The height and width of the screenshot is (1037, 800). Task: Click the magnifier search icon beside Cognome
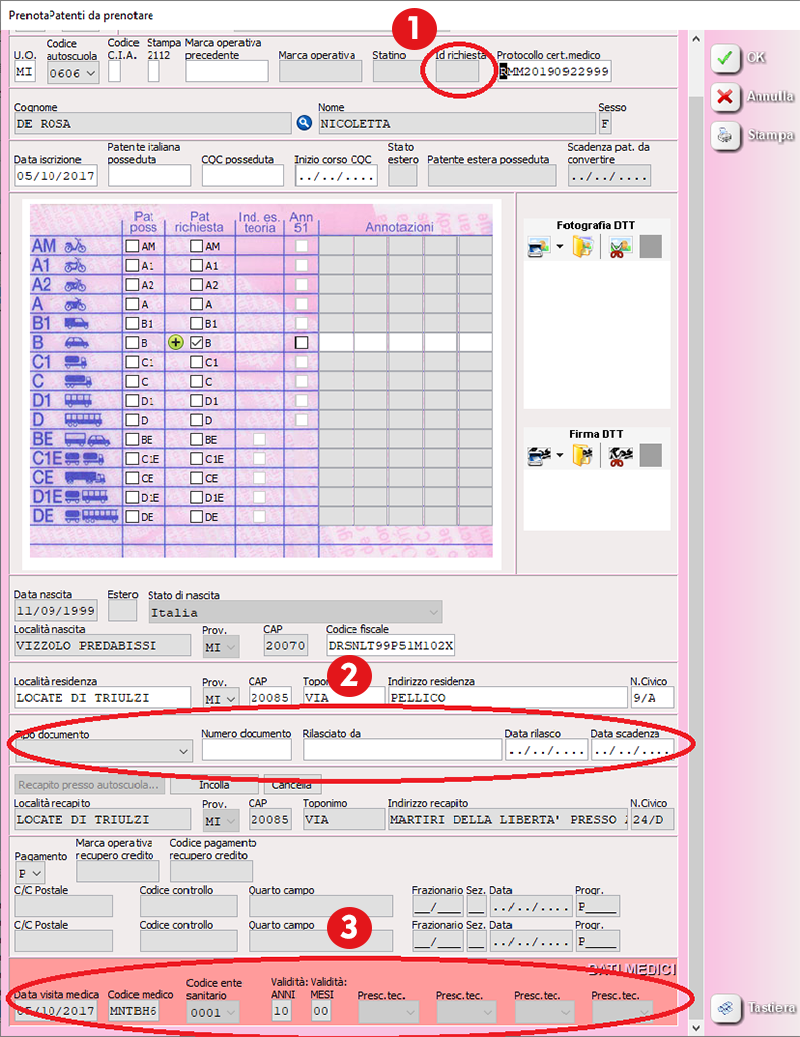305,123
